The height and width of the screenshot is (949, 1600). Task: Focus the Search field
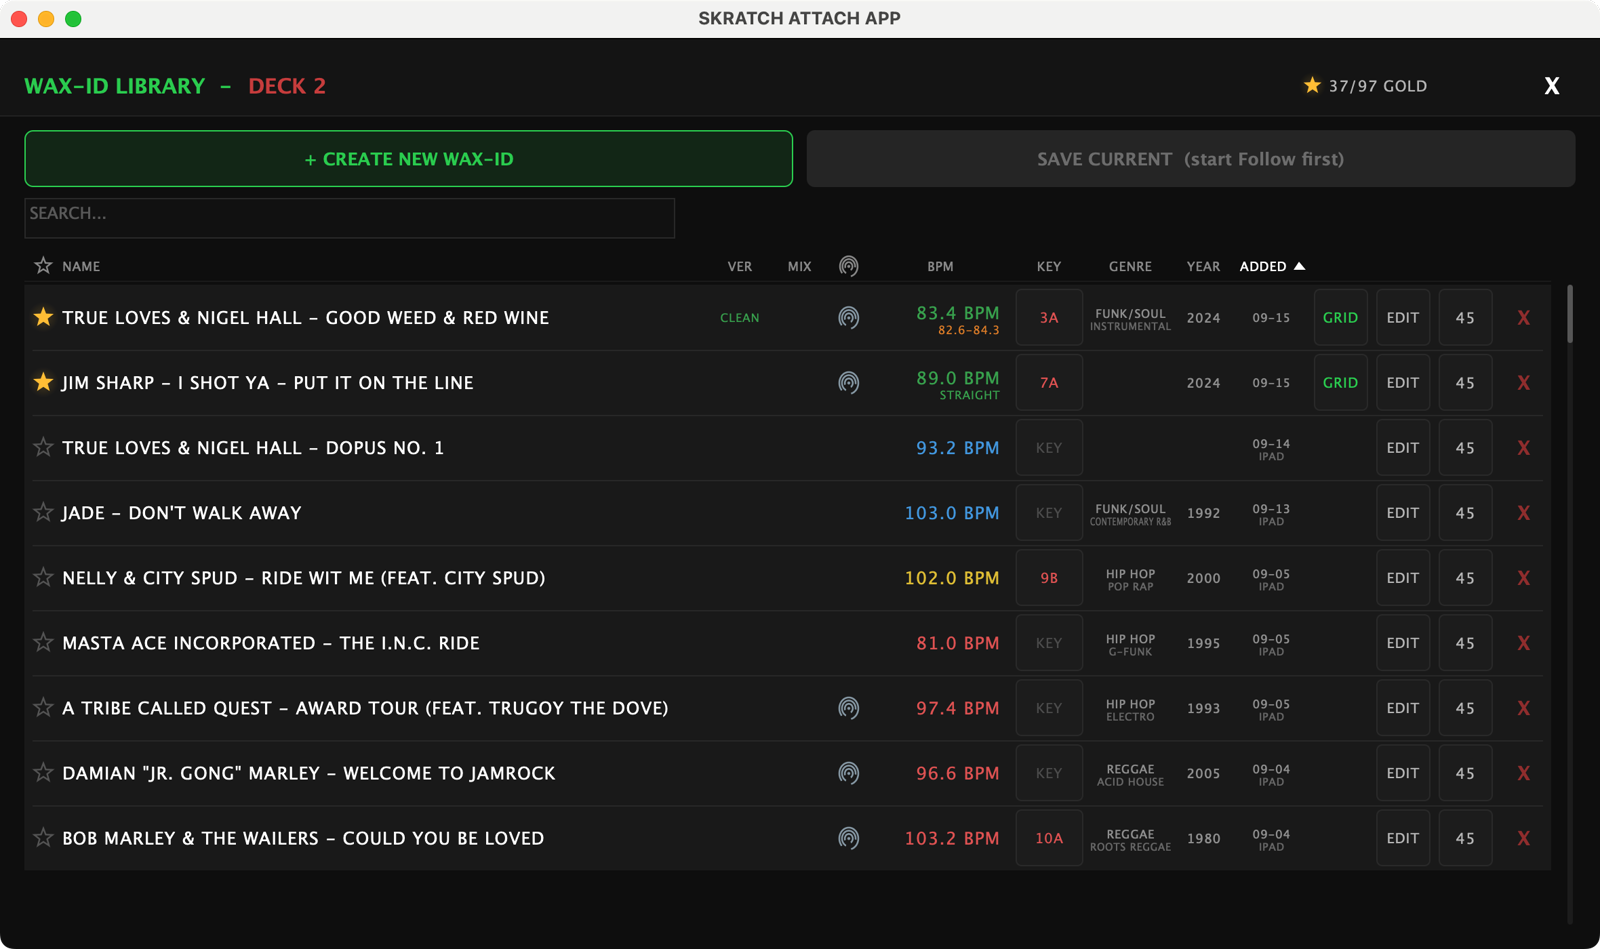click(350, 218)
